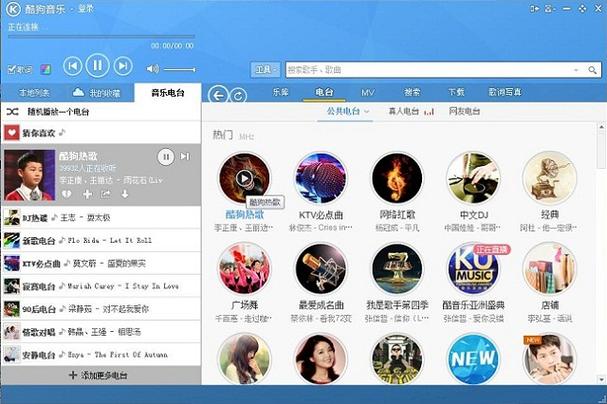
Task: Select the 情歌对唱 station row
Action: 101,332
